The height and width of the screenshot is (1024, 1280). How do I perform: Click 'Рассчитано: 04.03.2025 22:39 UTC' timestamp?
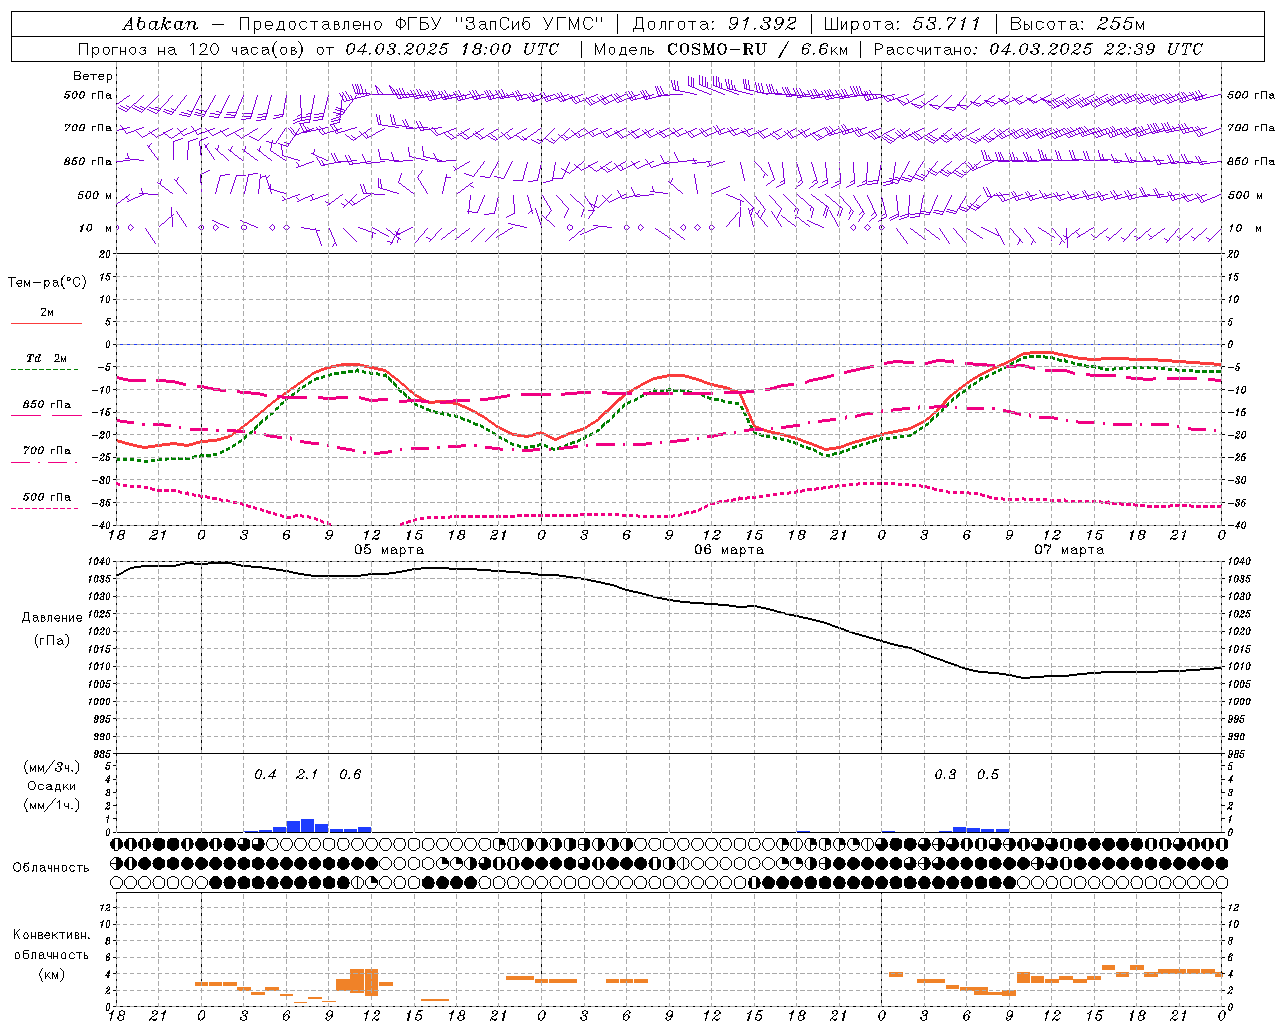(x=1038, y=49)
